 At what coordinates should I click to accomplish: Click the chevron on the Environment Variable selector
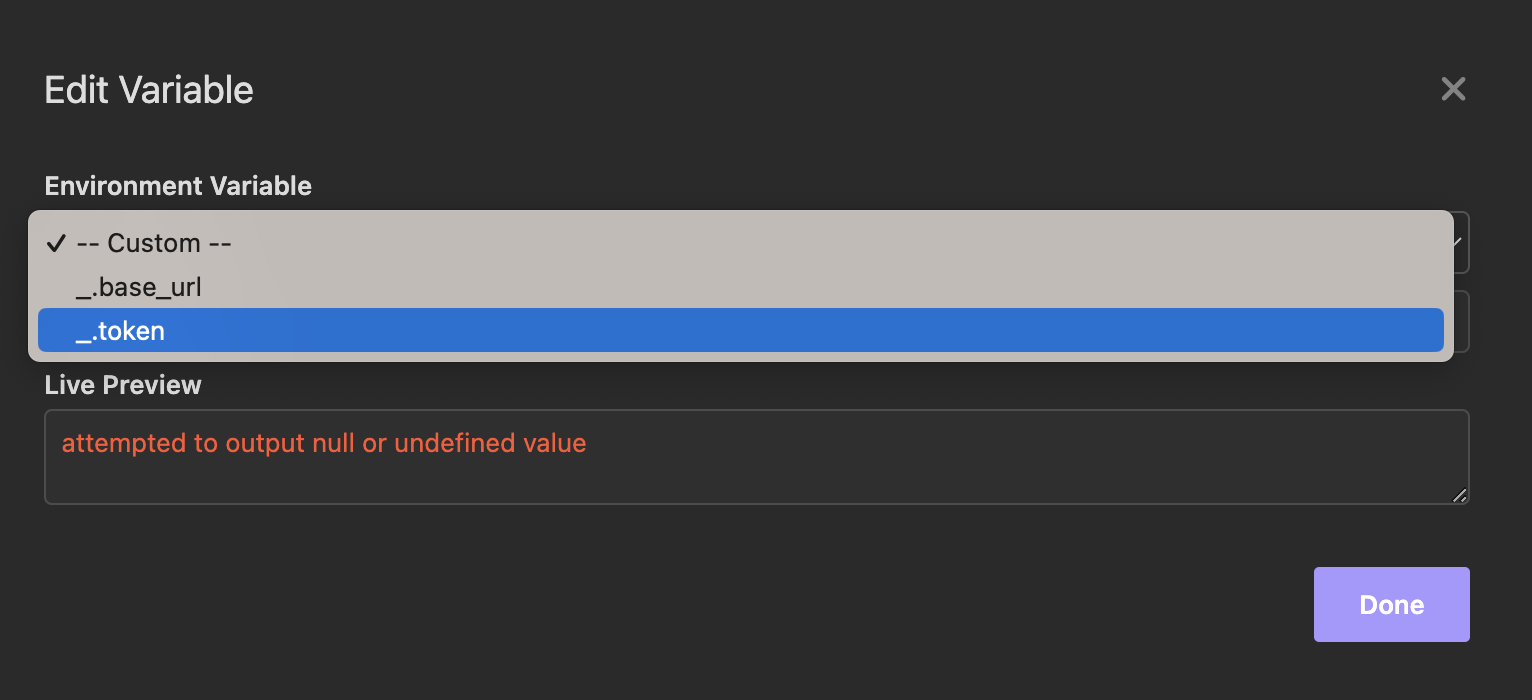tap(1460, 242)
